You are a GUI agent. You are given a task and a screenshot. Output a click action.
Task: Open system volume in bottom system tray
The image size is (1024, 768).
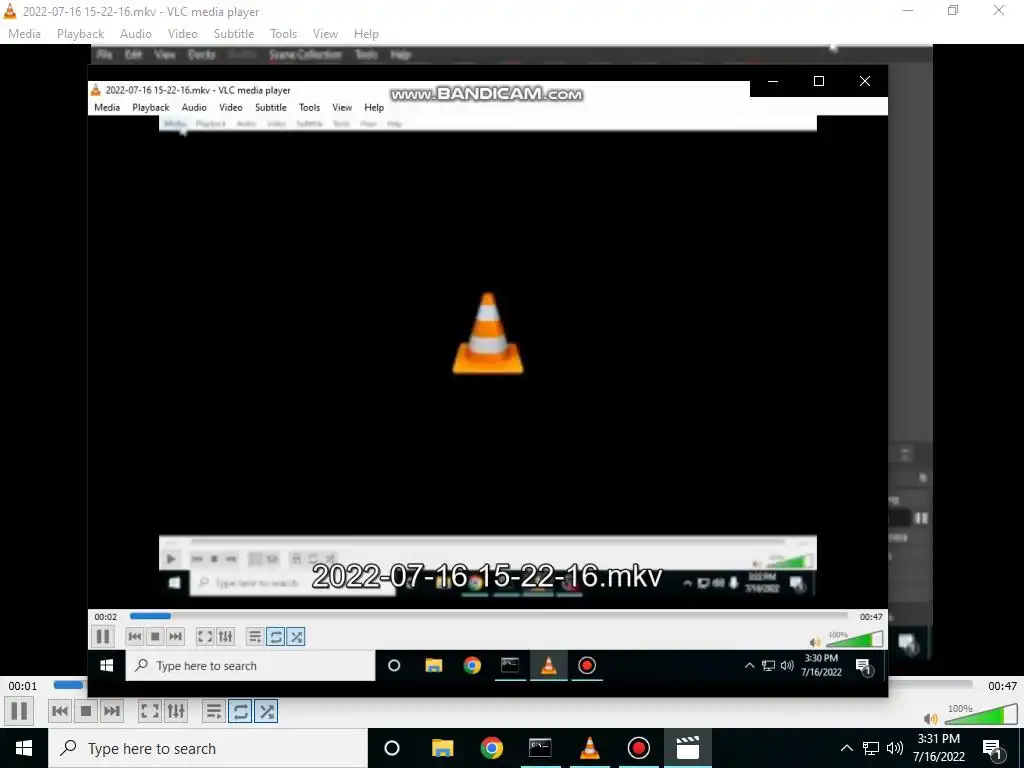pyautogui.click(x=895, y=748)
